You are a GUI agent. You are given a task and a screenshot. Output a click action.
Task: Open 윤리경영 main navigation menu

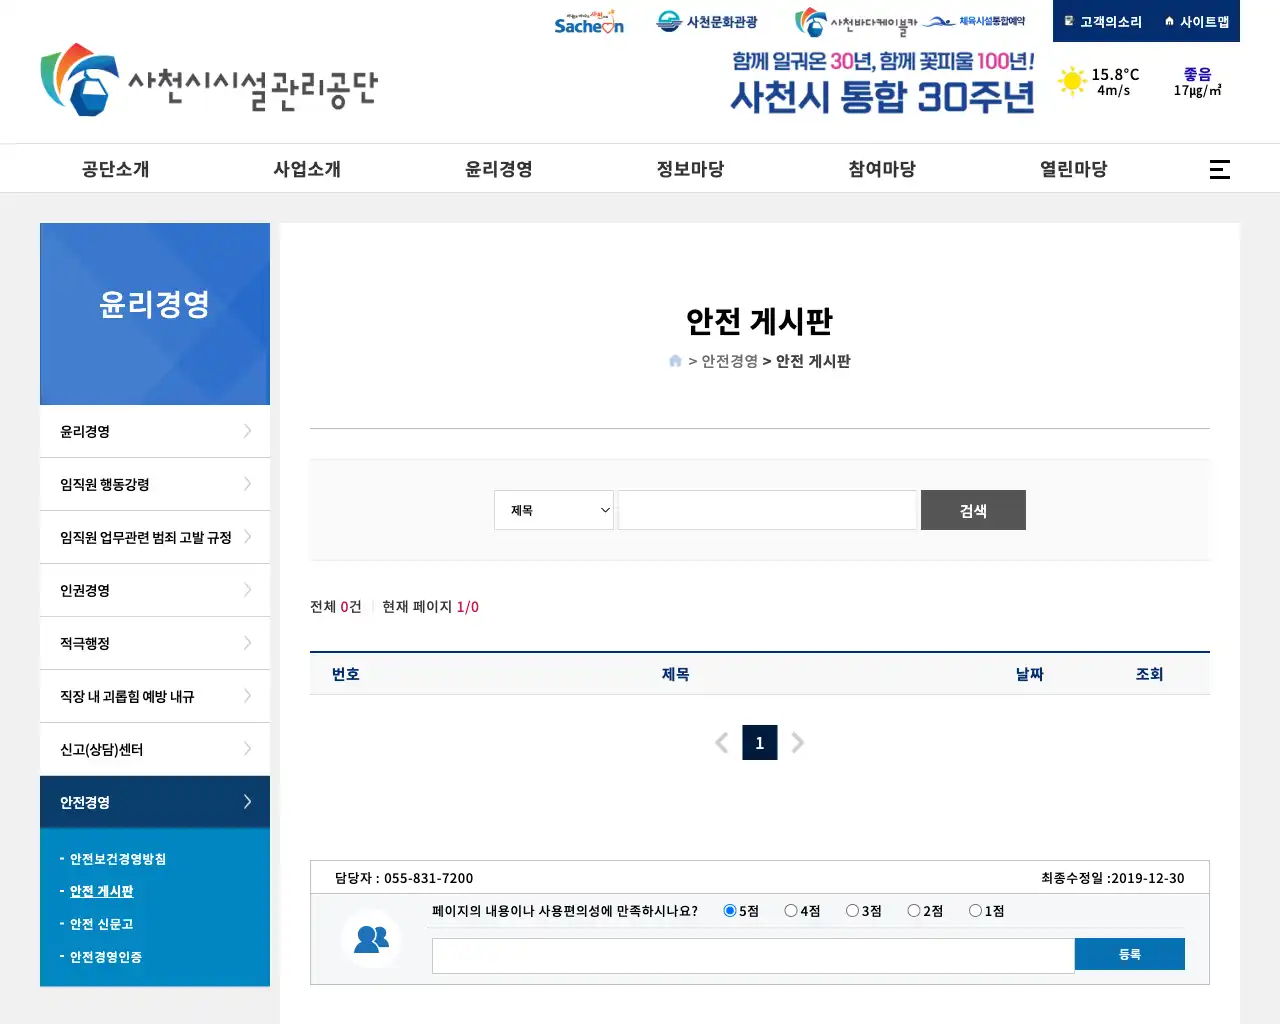click(498, 169)
